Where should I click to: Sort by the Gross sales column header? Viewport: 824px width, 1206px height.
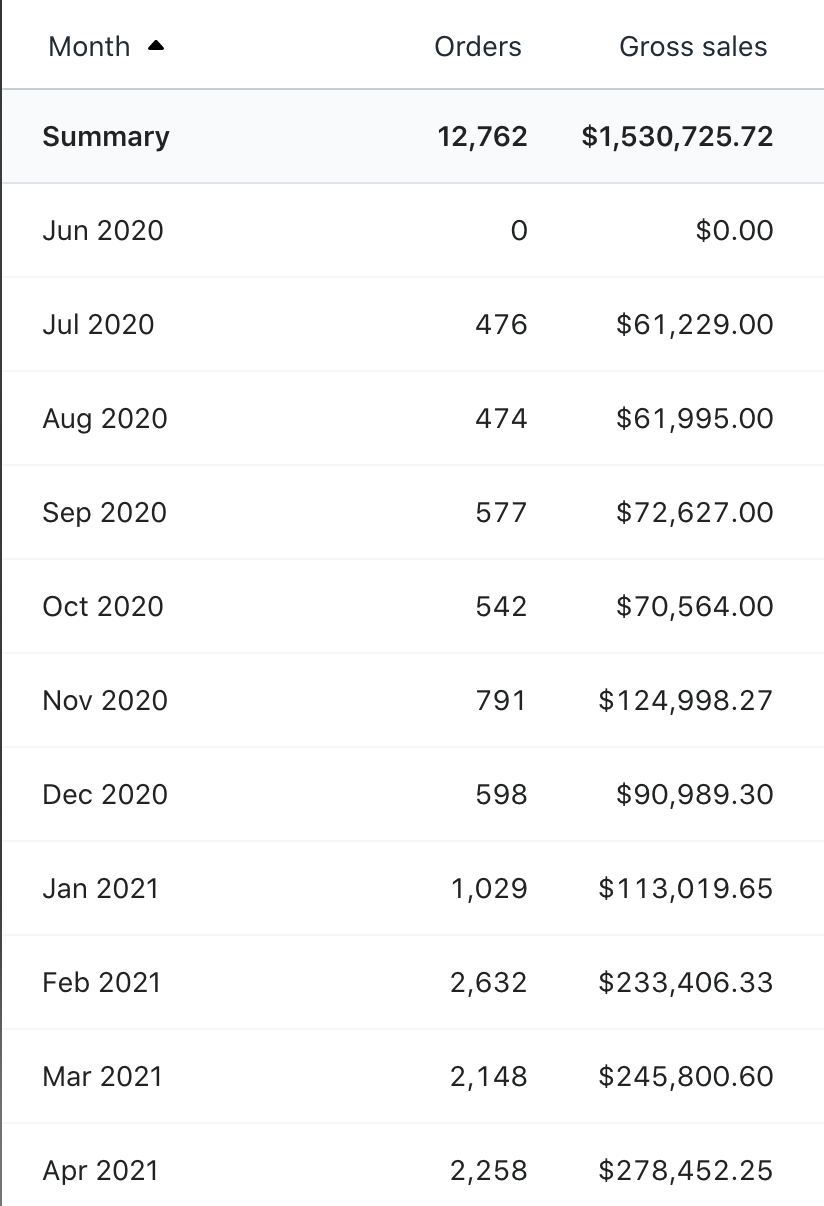693,47
